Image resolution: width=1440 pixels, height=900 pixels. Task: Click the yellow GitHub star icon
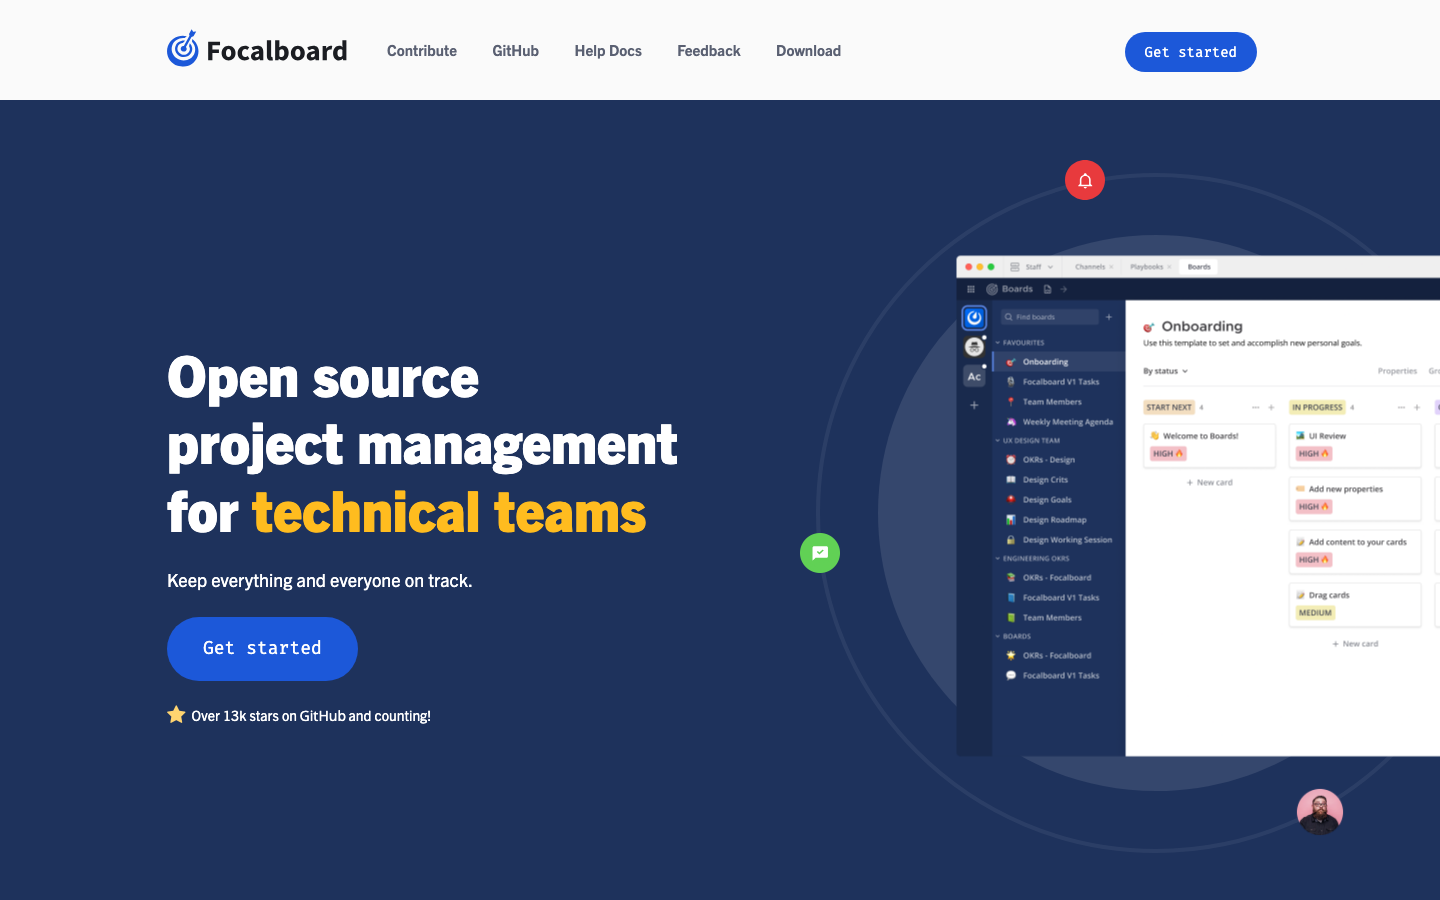[176, 714]
